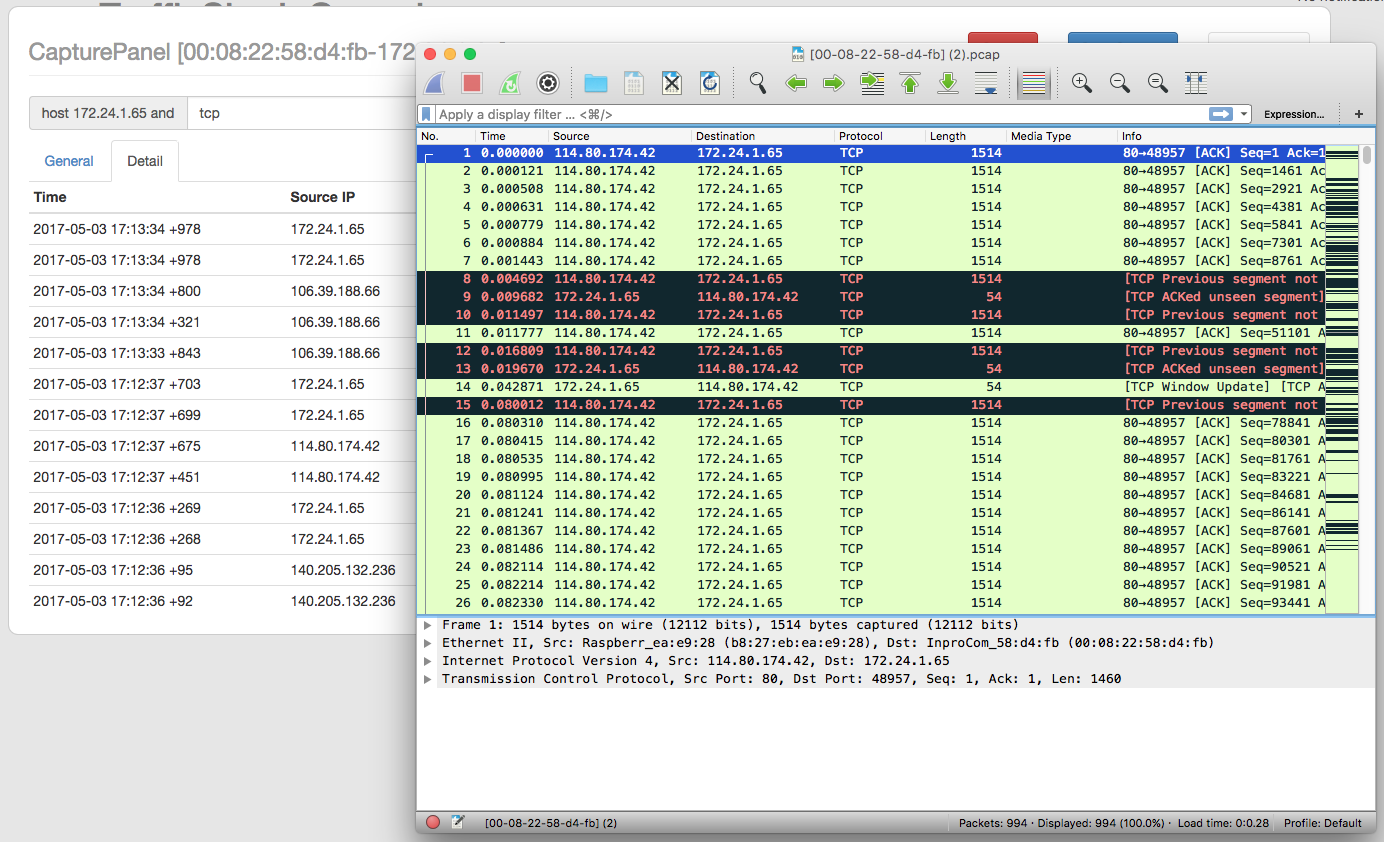The height and width of the screenshot is (842, 1384).
Task: Open capture options gear icon
Action: (547, 83)
